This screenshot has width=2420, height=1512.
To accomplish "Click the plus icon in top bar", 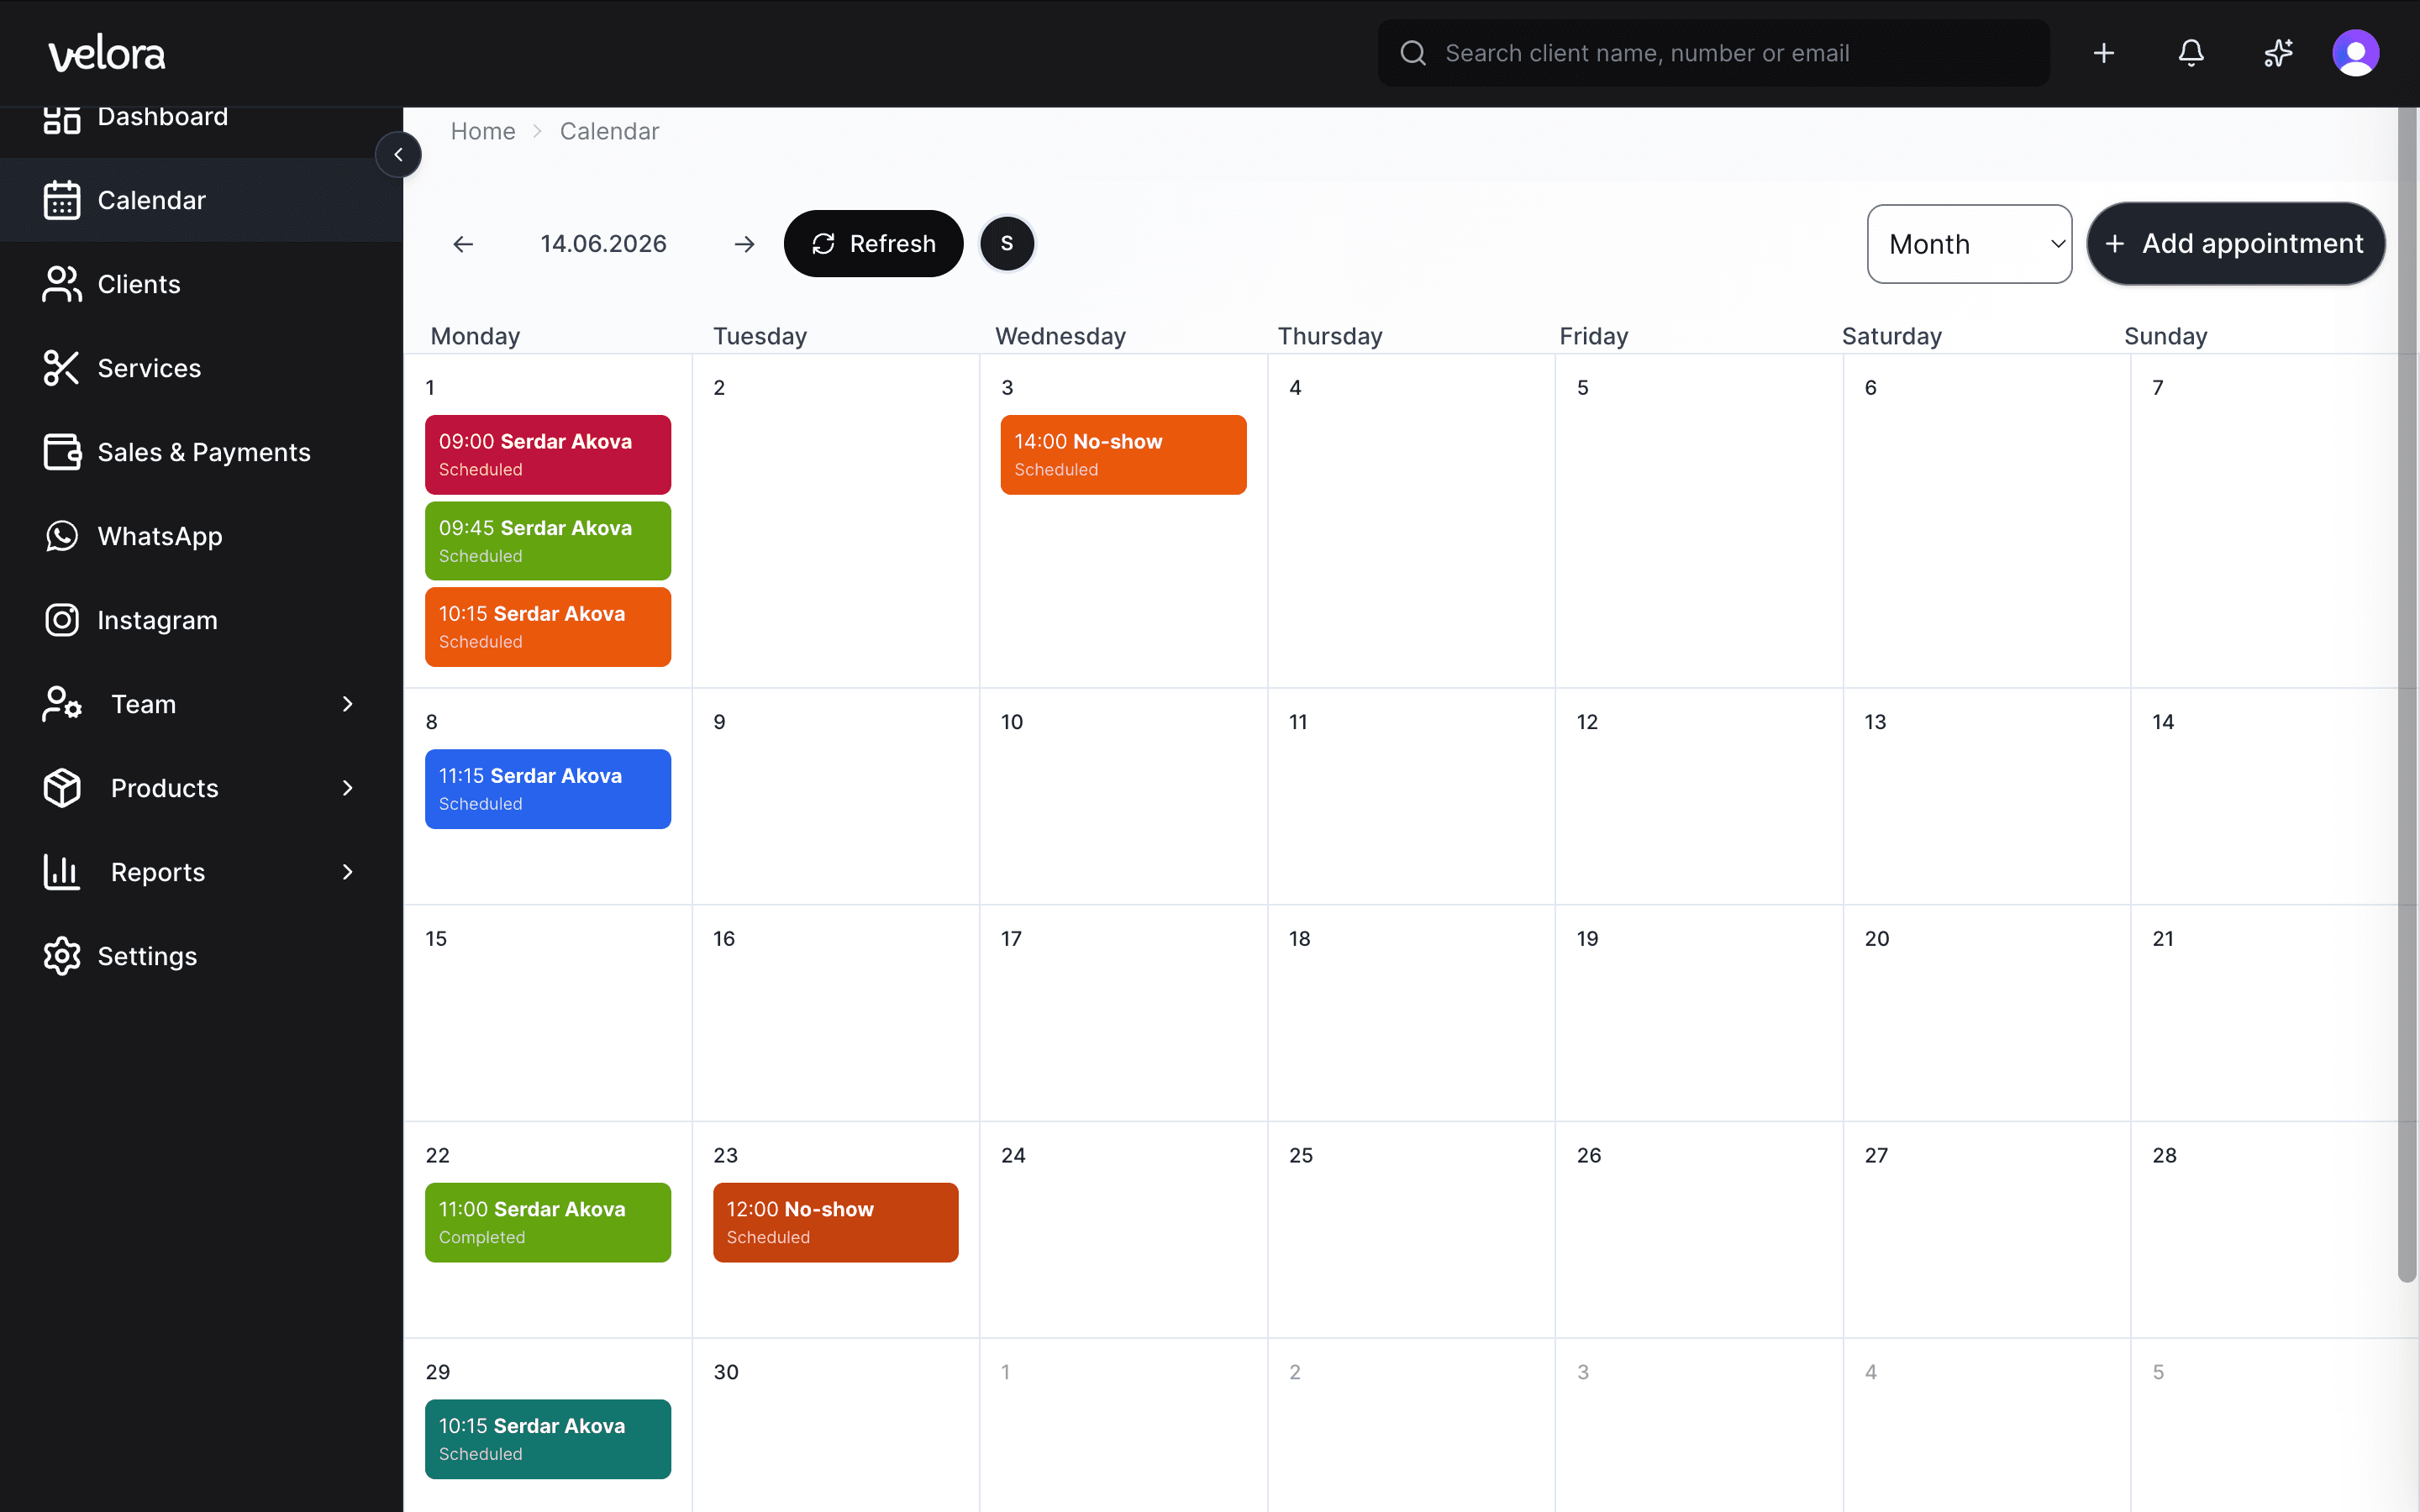I will [x=2103, y=53].
